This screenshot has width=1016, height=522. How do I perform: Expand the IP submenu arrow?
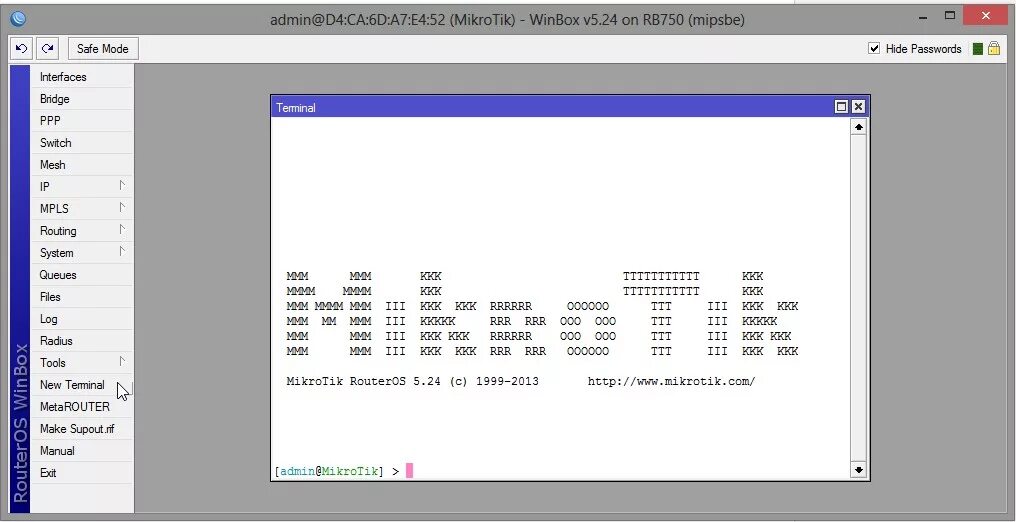[122, 186]
